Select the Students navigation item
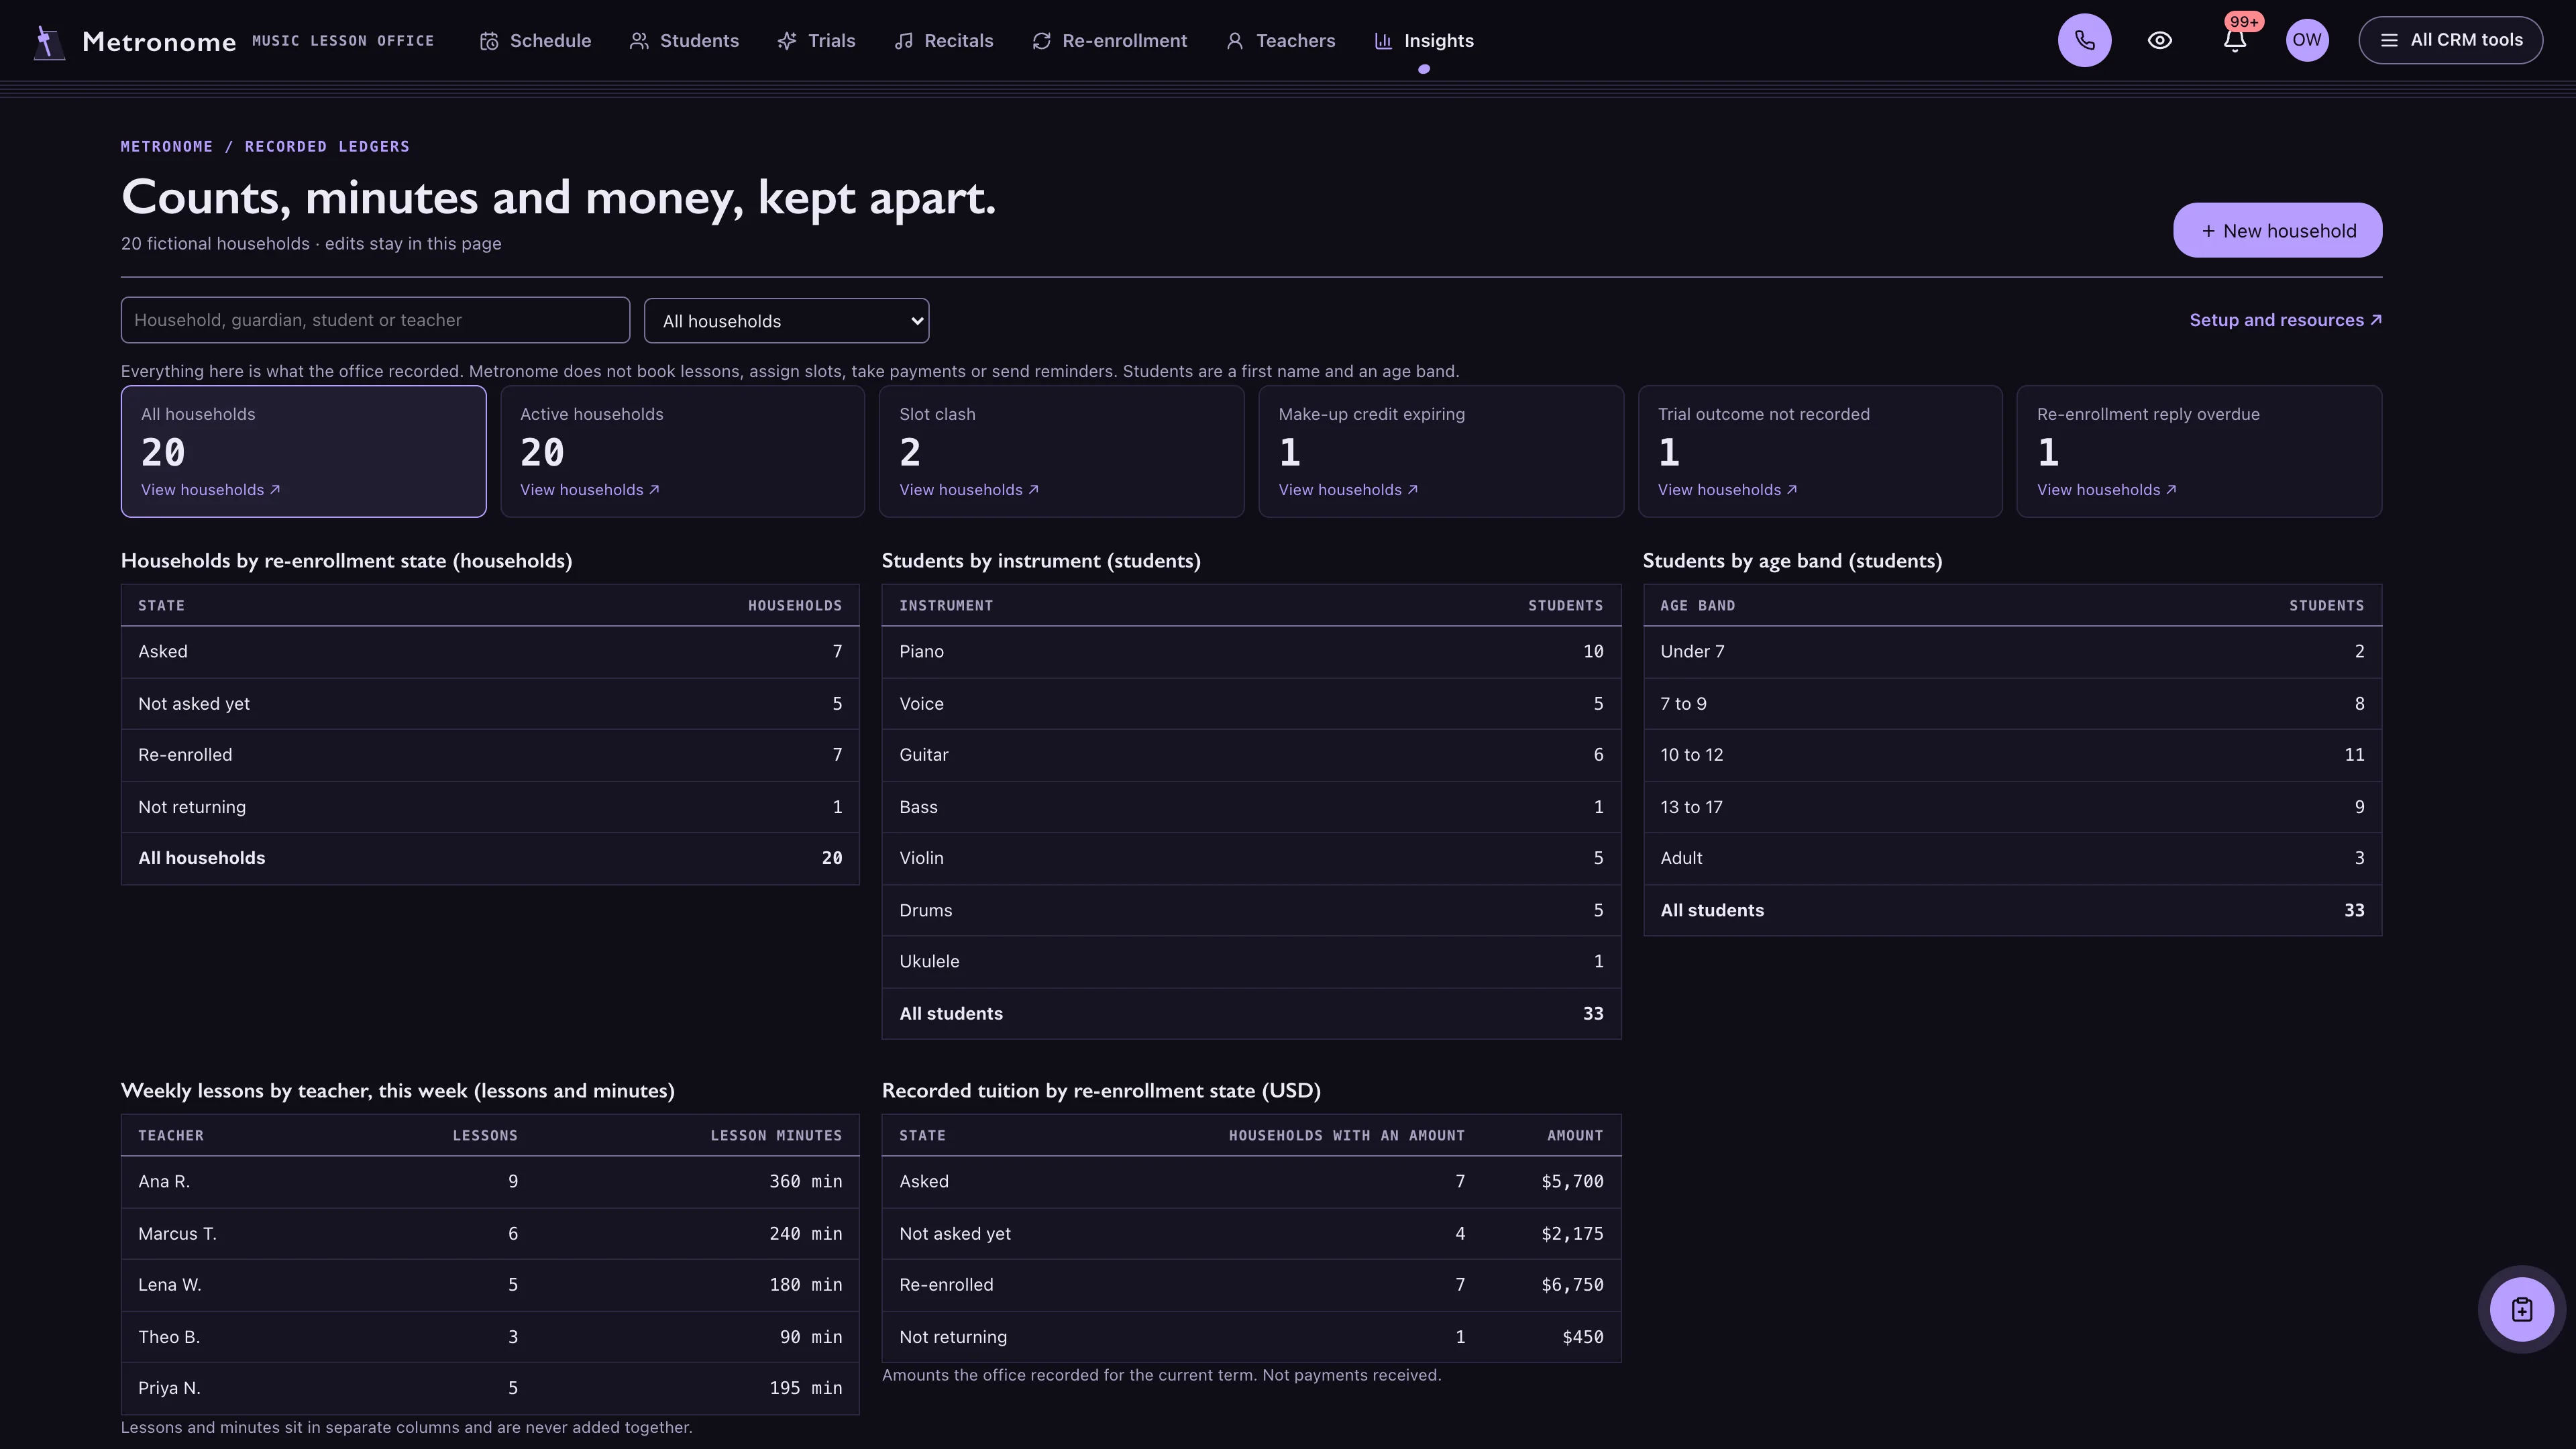2576x1449 pixels. click(685, 41)
